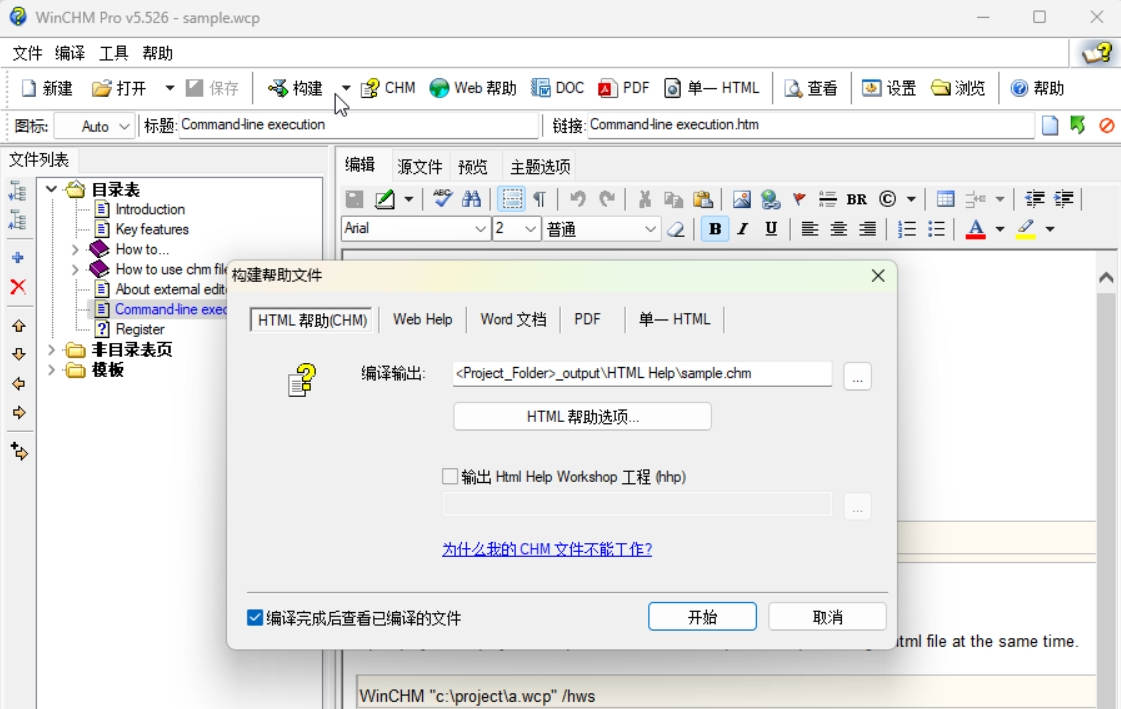Insert line break with BR icon

(856, 199)
